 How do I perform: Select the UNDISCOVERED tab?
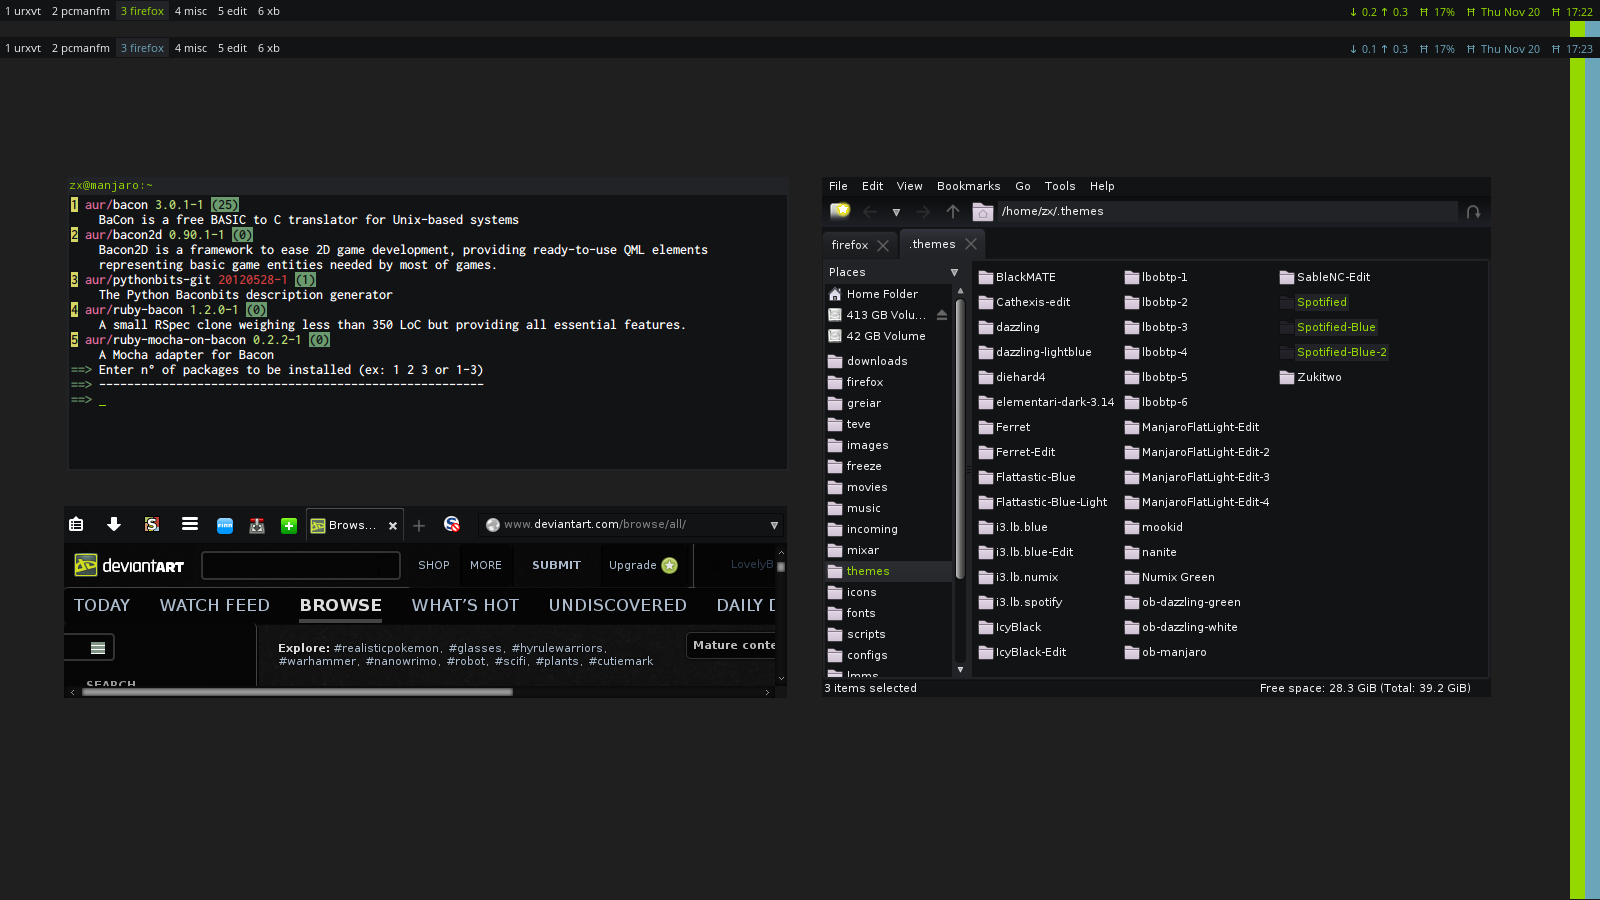click(618, 605)
